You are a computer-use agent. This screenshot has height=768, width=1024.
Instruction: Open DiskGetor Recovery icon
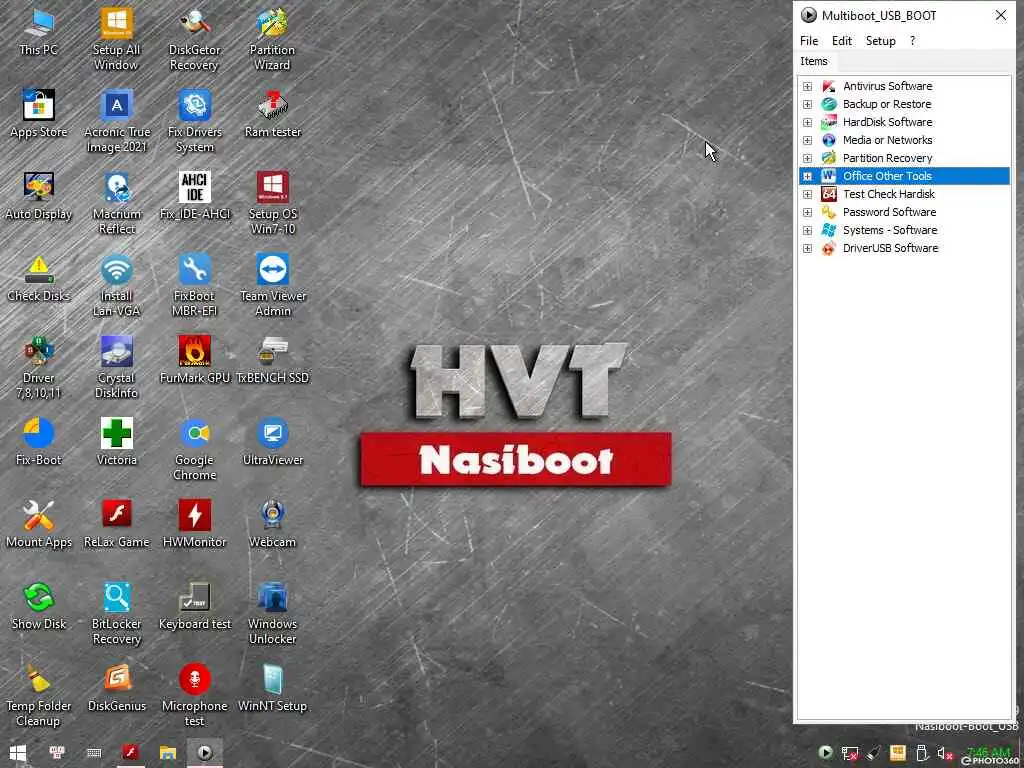point(195,39)
